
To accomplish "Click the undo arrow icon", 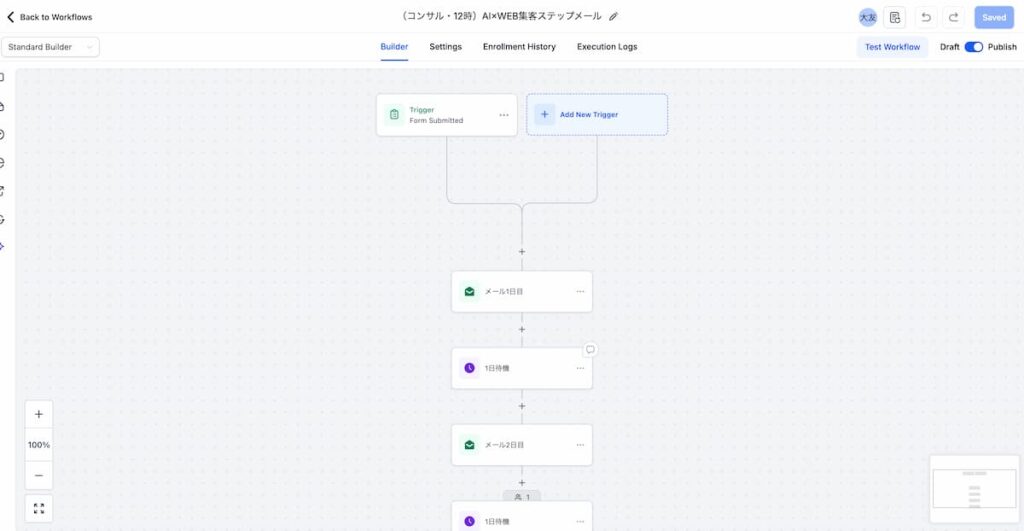I will [925, 17].
